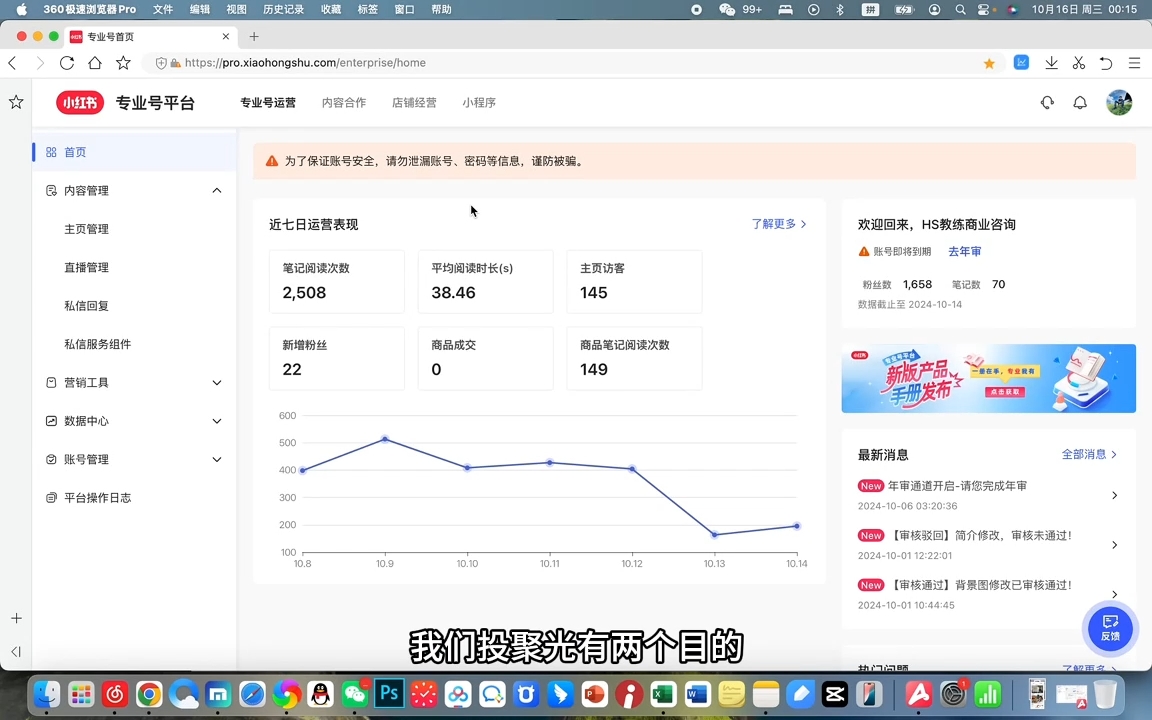This screenshot has width=1152, height=720.
Task: Open the notifications bell icon
Action: (1080, 102)
